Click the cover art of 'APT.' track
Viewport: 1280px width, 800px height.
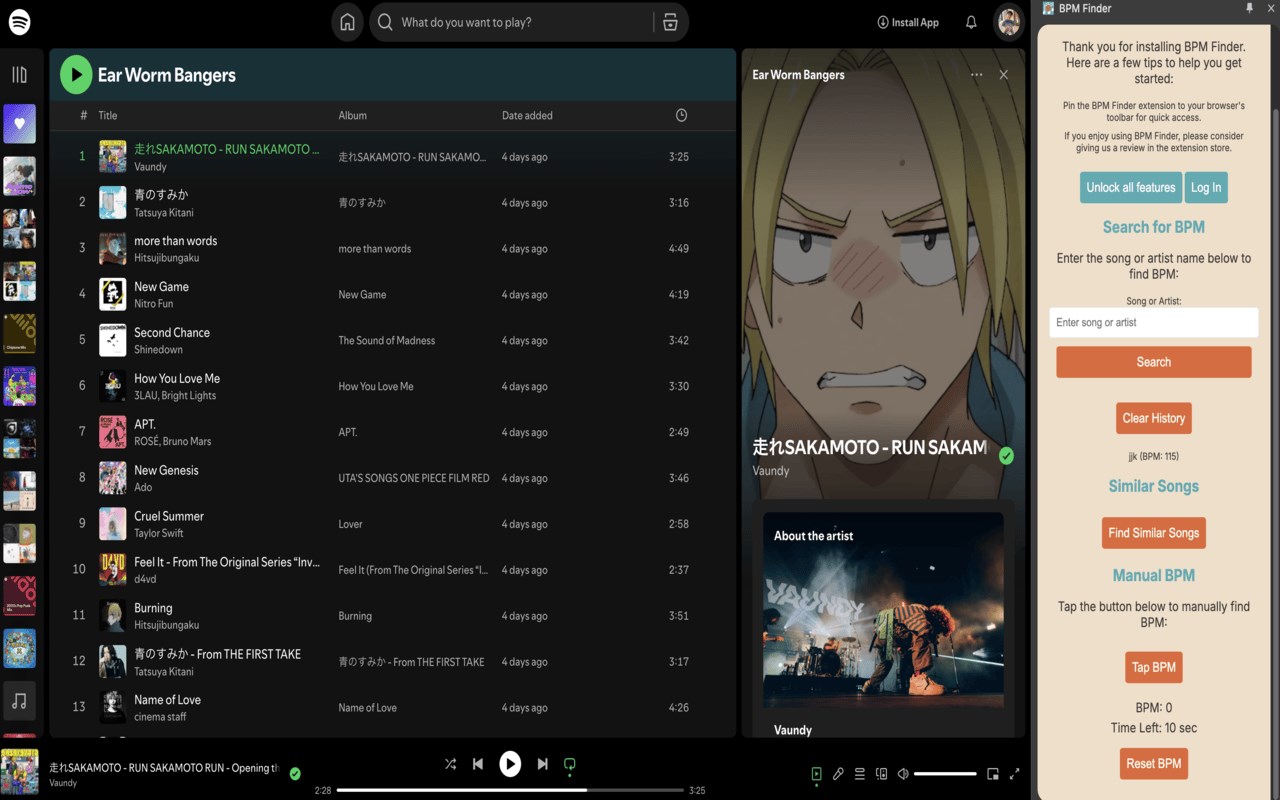(x=113, y=432)
